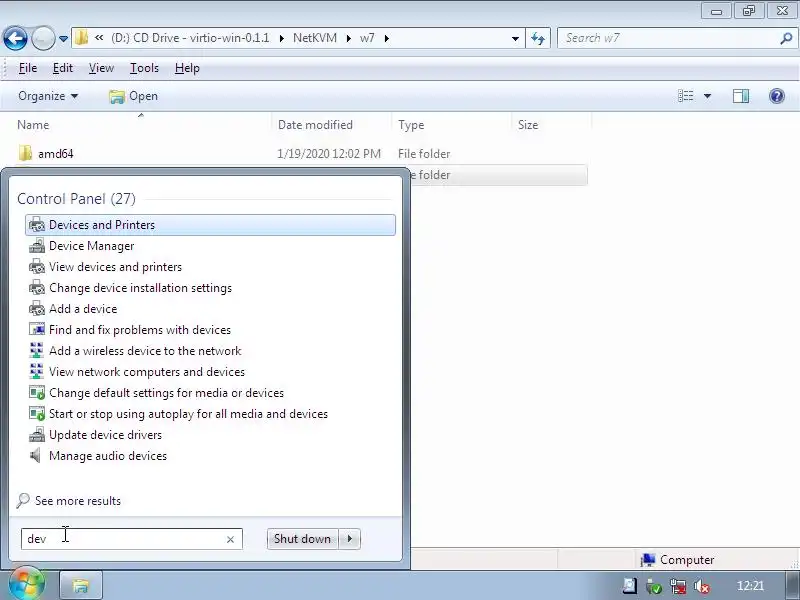This screenshot has height=600, width=800.
Task: Go back with the Explorer Back arrow
Action: pos(15,38)
